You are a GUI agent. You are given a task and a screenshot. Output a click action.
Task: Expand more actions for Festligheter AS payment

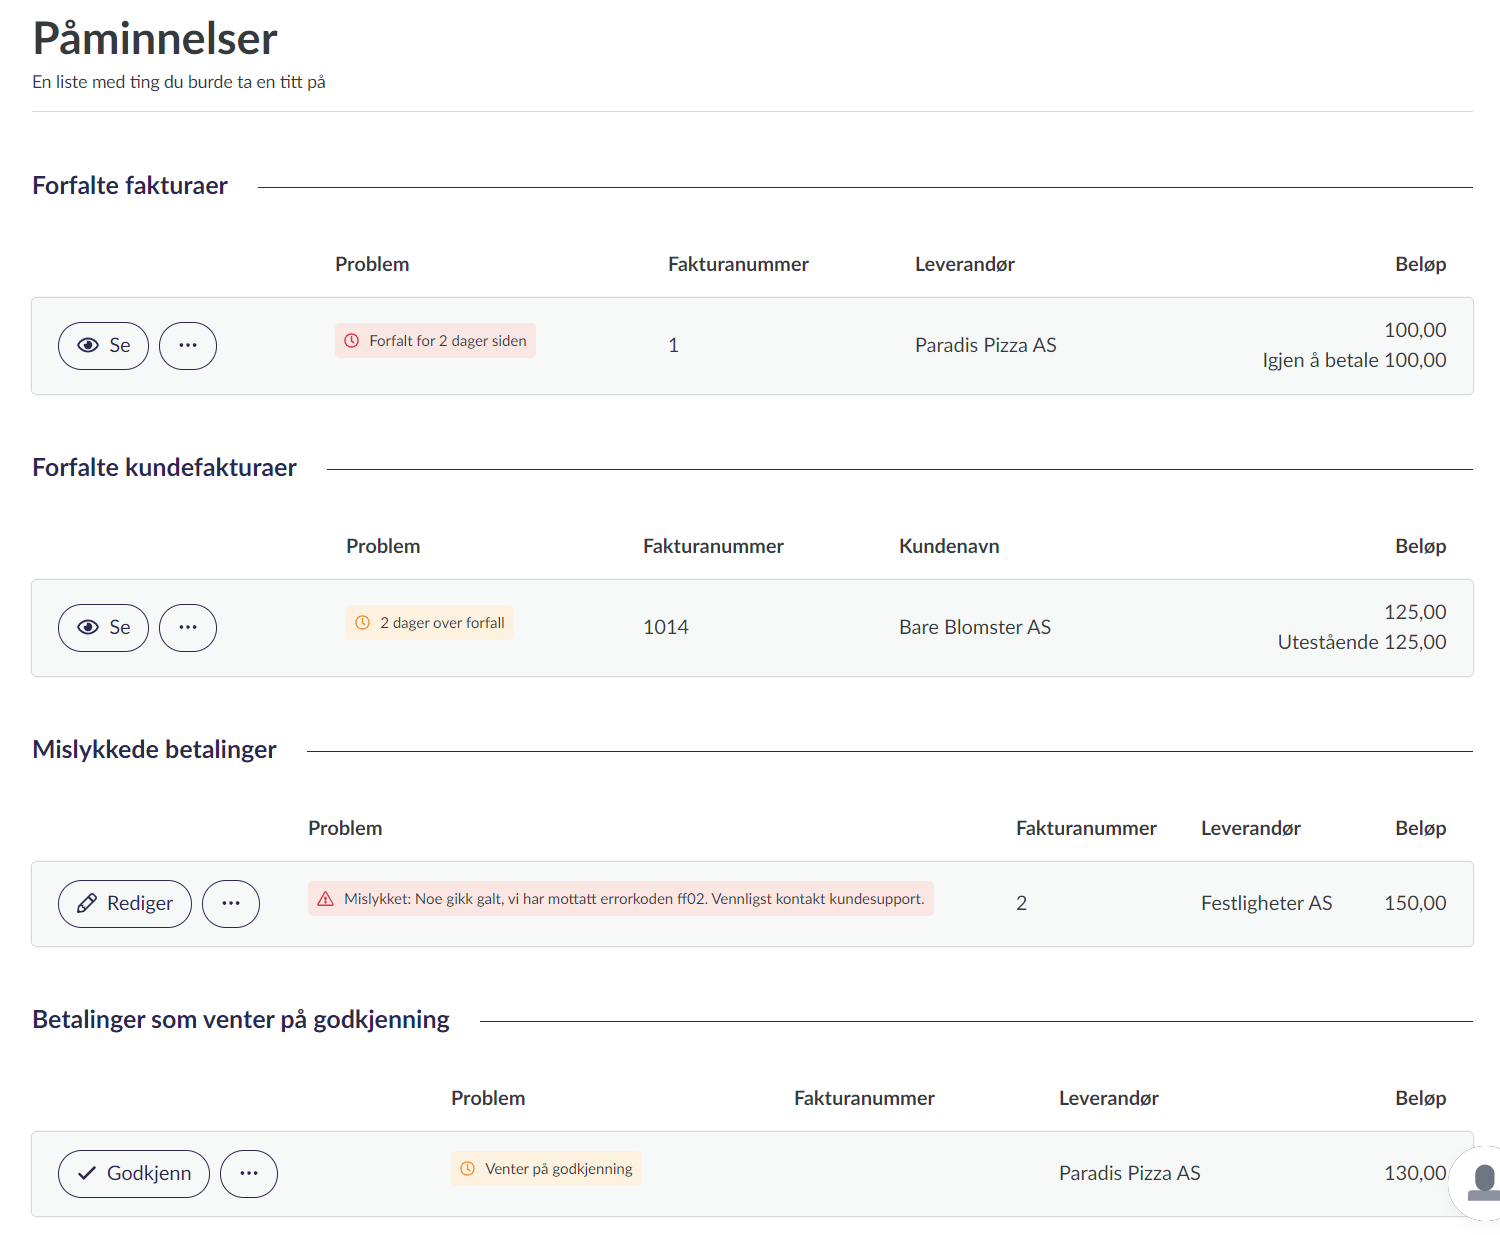tap(231, 904)
